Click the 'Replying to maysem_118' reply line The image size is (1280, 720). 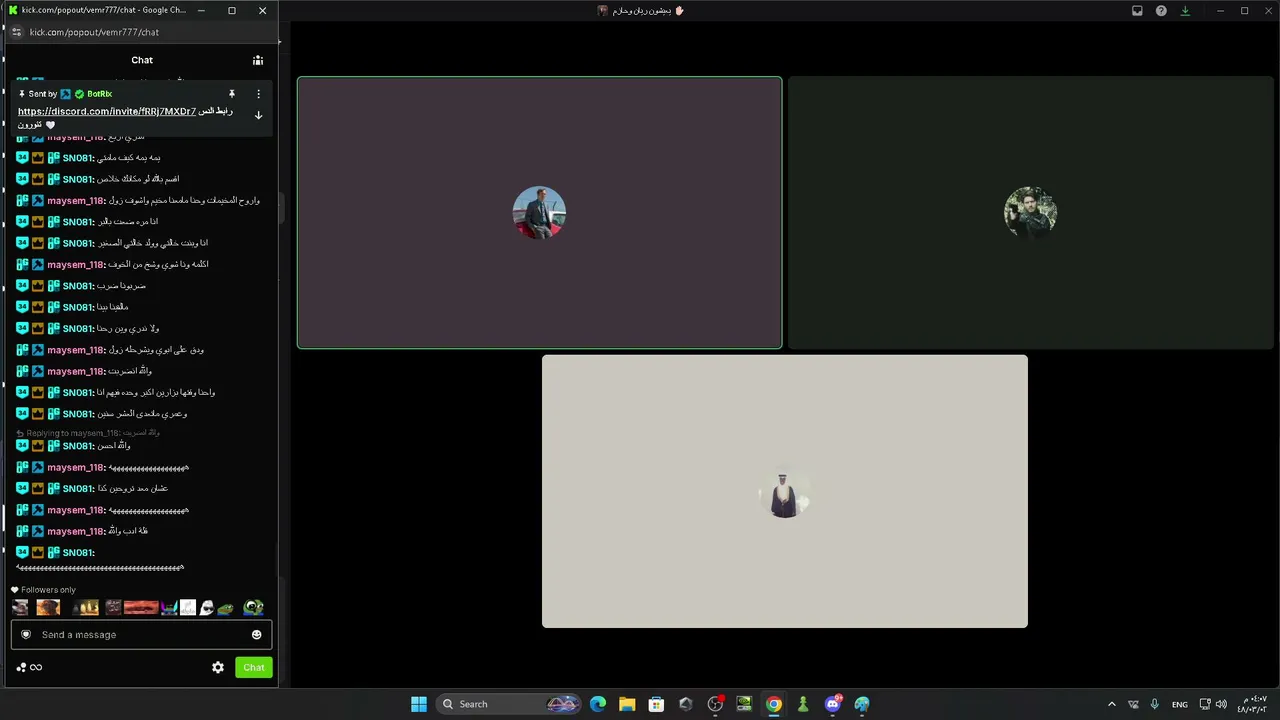pyautogui.click(x=88, y=433)
